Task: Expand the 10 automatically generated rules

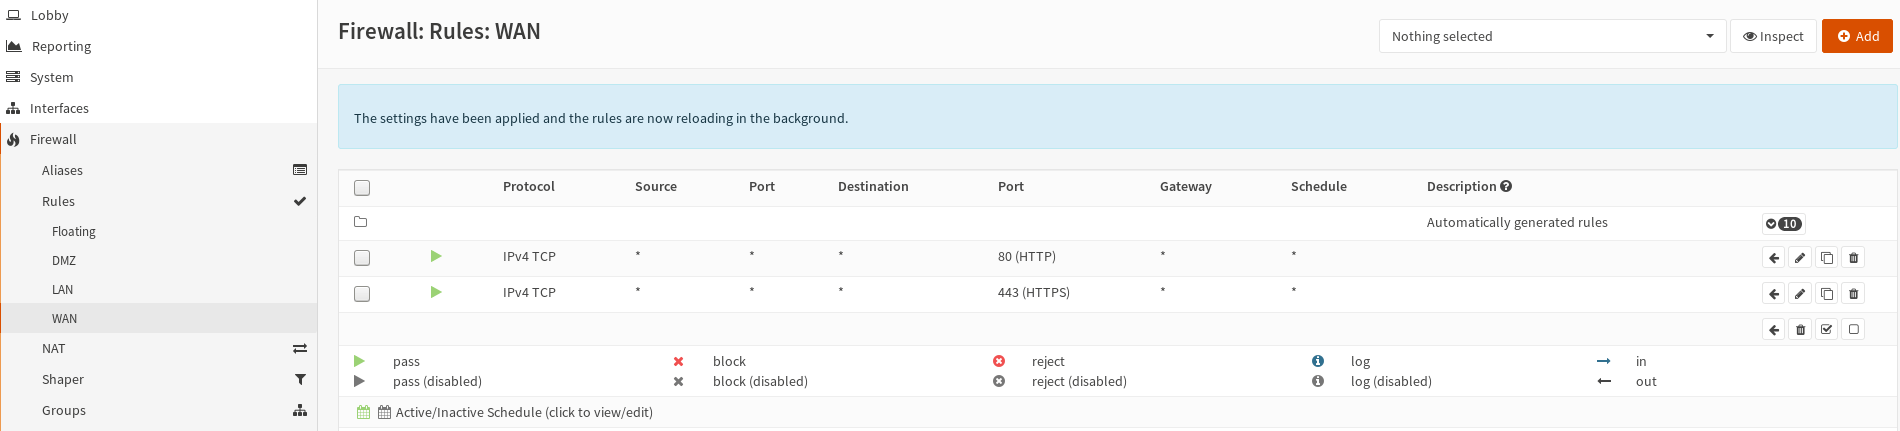Action: coord(1782,224)
